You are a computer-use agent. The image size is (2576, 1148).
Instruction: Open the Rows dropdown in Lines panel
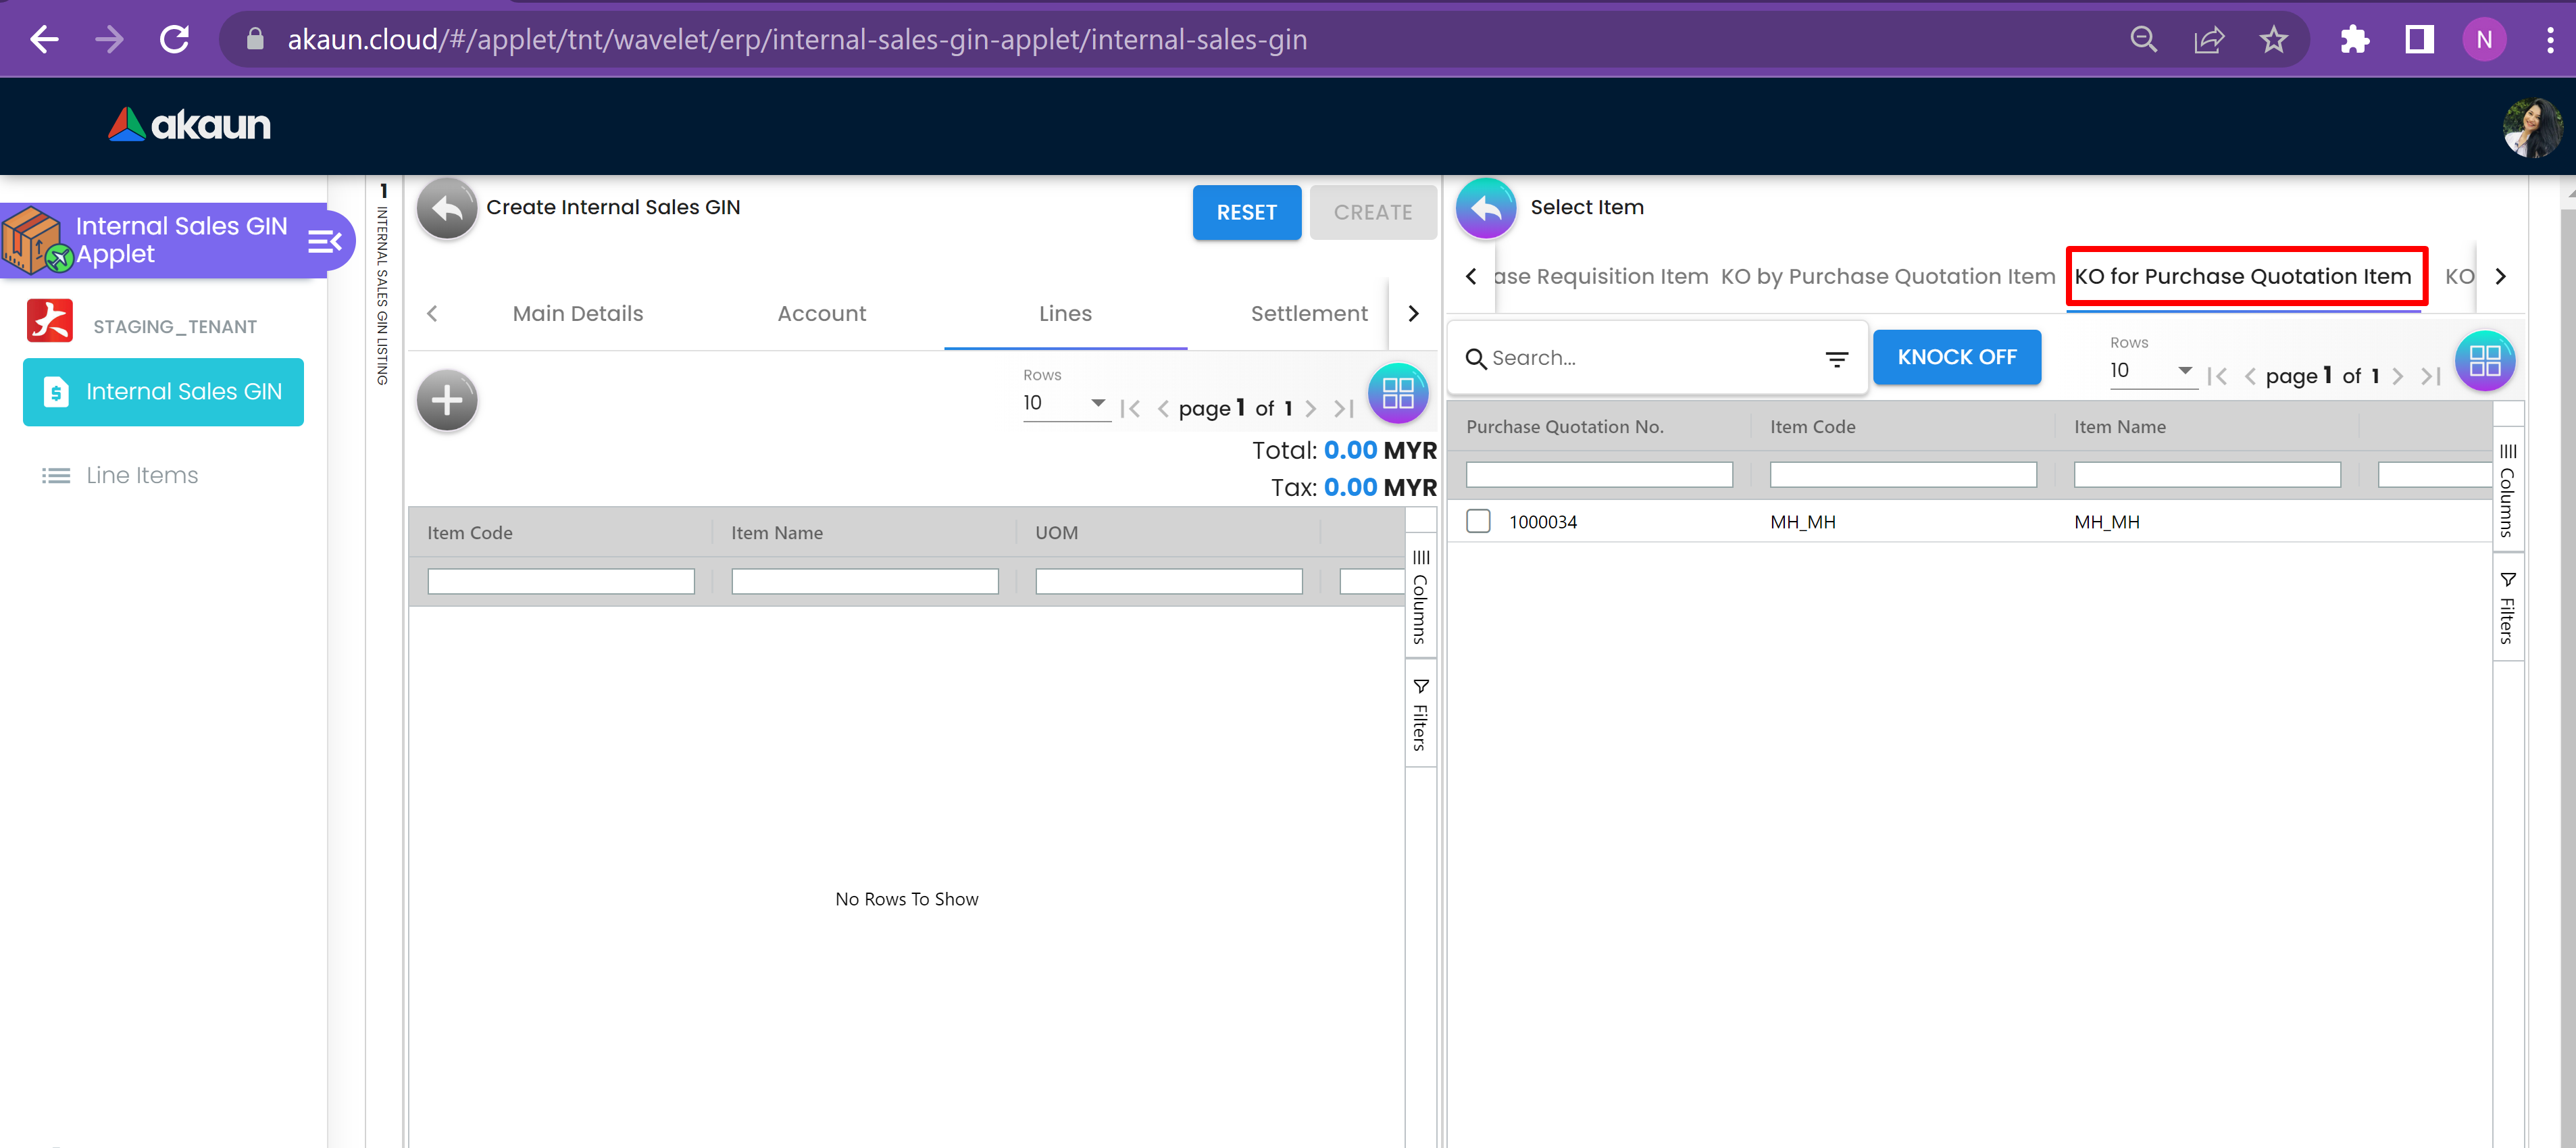tap(1065, 403)
